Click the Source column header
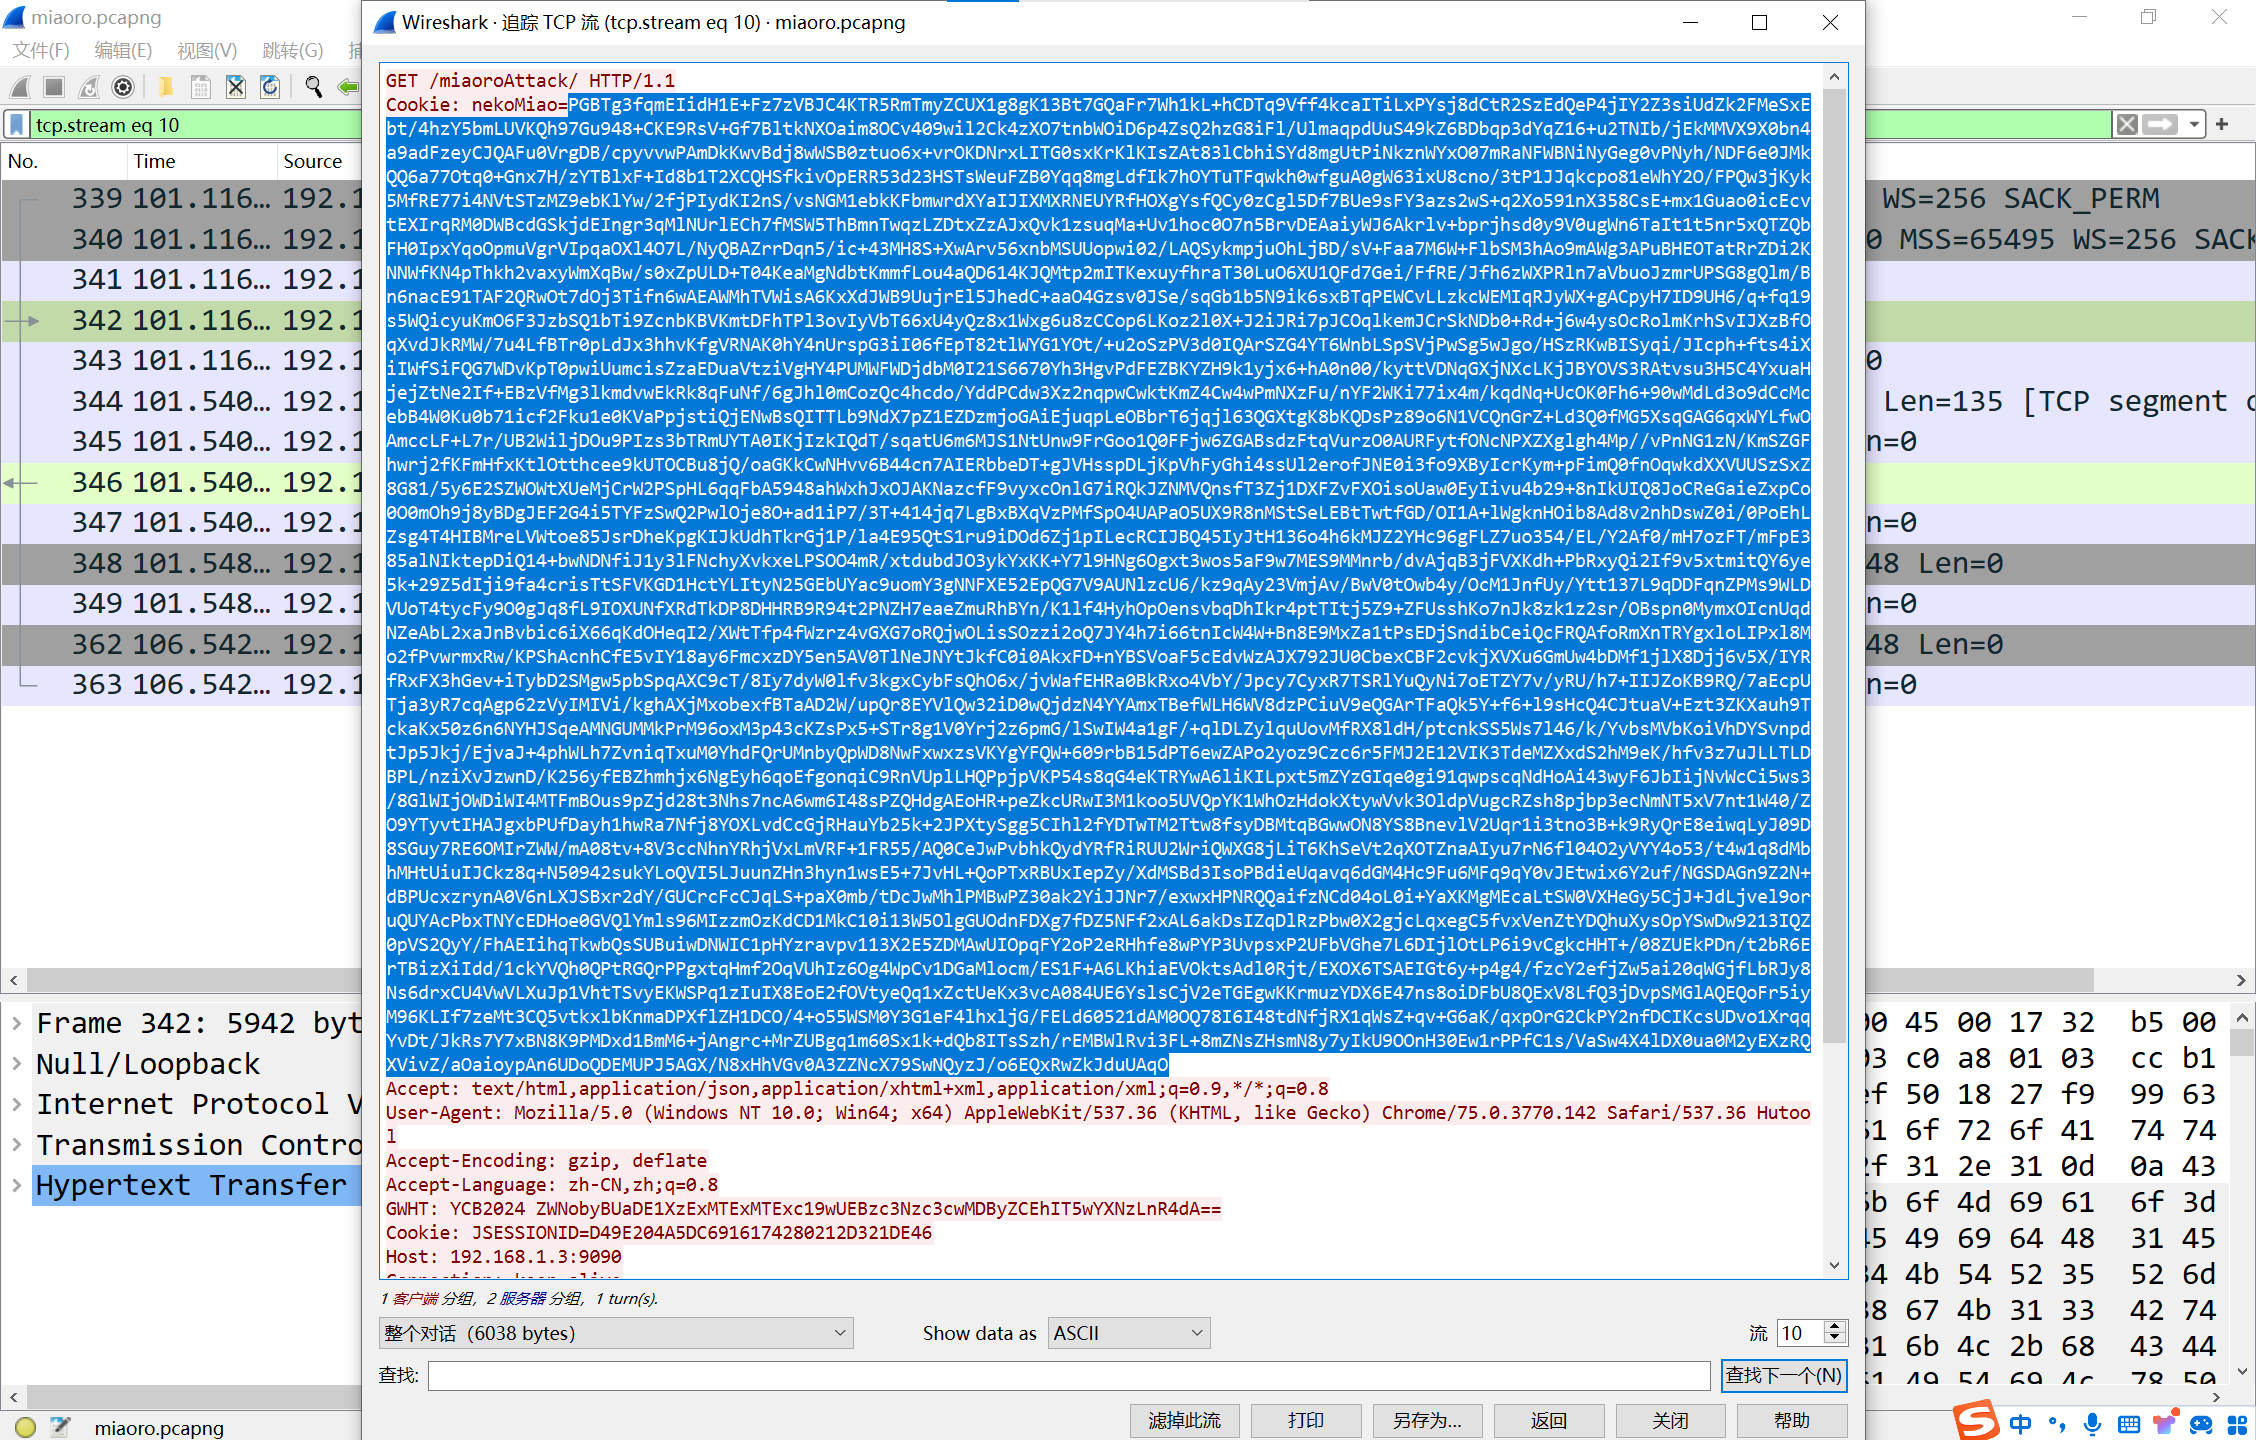This screenshot has width=2256, height=1440. (x=319, y=161)
